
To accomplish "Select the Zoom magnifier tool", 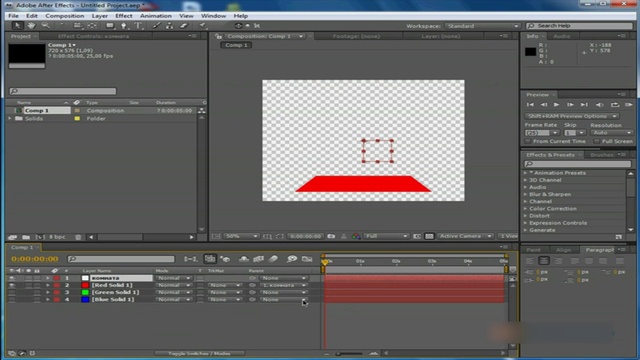I will [x=45, y=26].
